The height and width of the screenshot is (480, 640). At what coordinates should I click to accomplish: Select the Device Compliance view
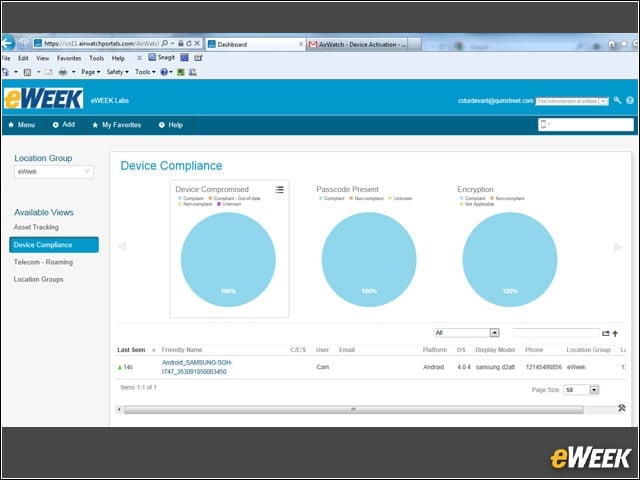pos(54,245)
